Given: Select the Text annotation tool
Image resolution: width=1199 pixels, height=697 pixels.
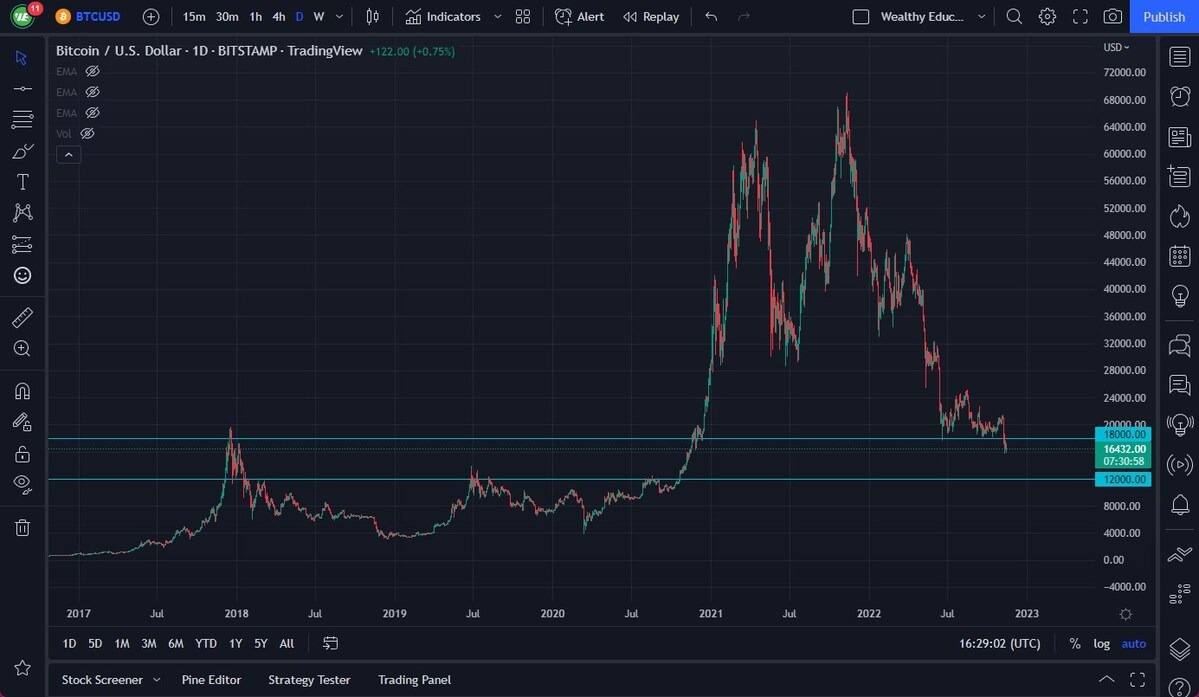Looking at the screenshot, I should 22,181.
